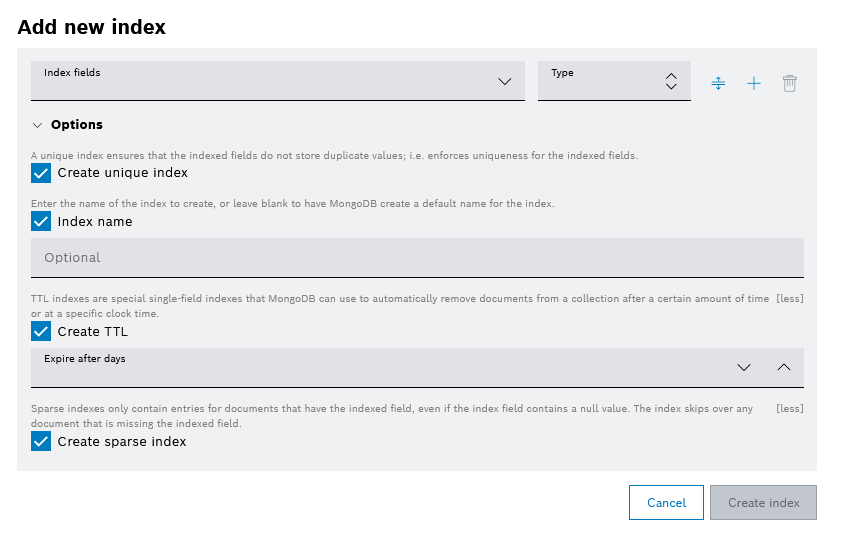Uncheck Create sparse index option

(41, 441)
